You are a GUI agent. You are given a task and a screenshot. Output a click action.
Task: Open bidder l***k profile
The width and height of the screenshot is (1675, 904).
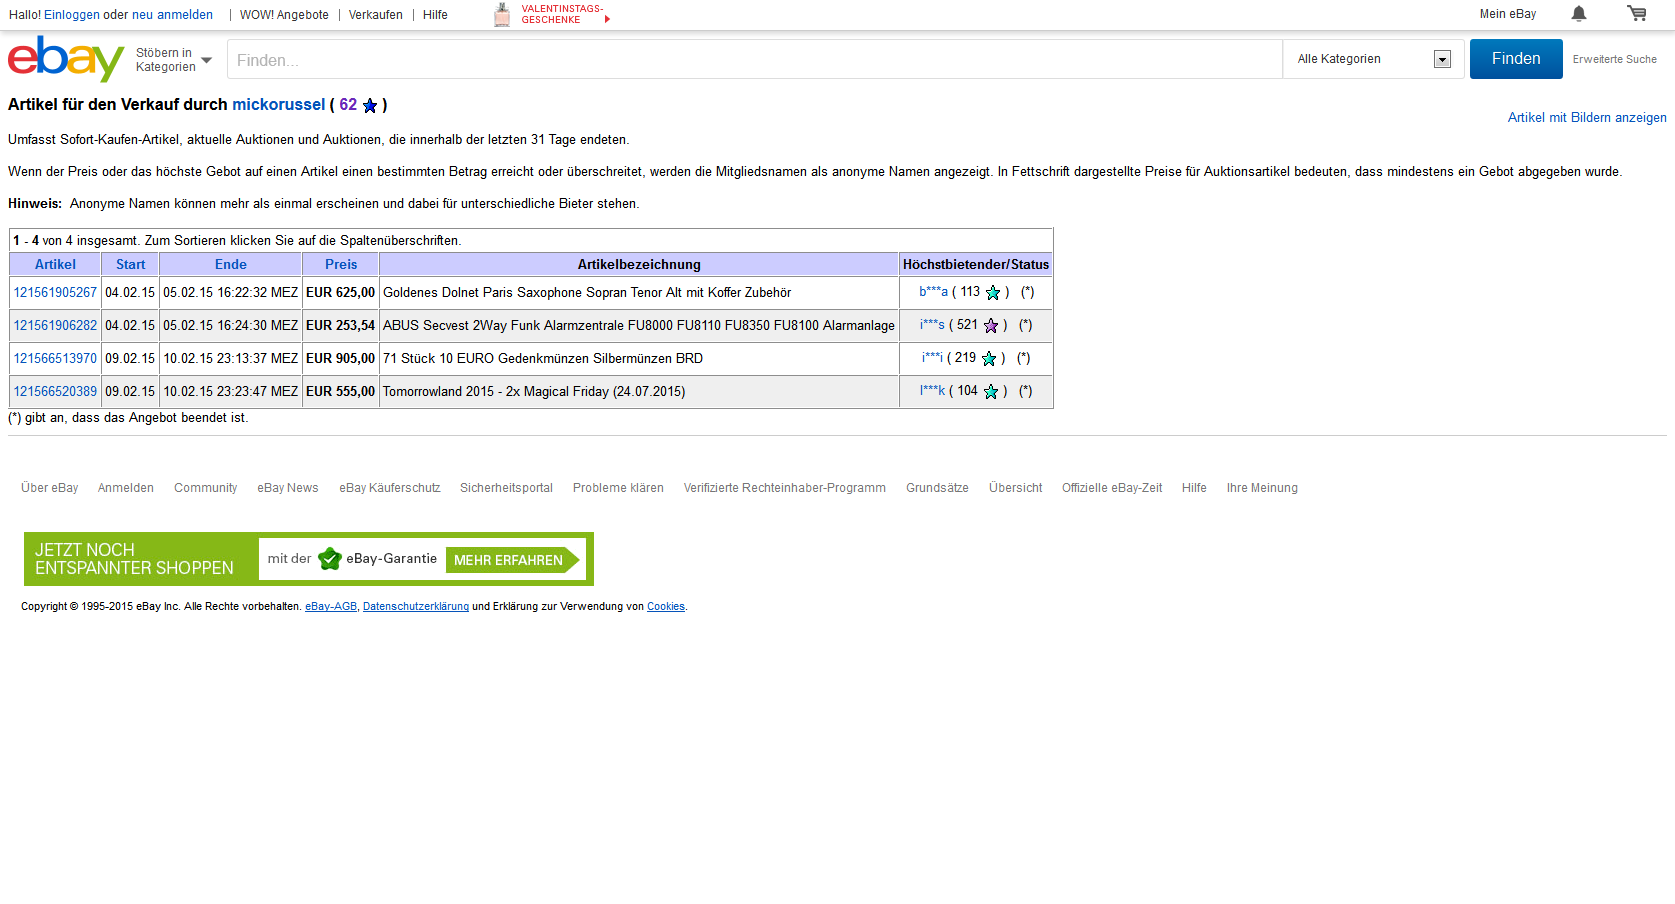click(932, 391)
